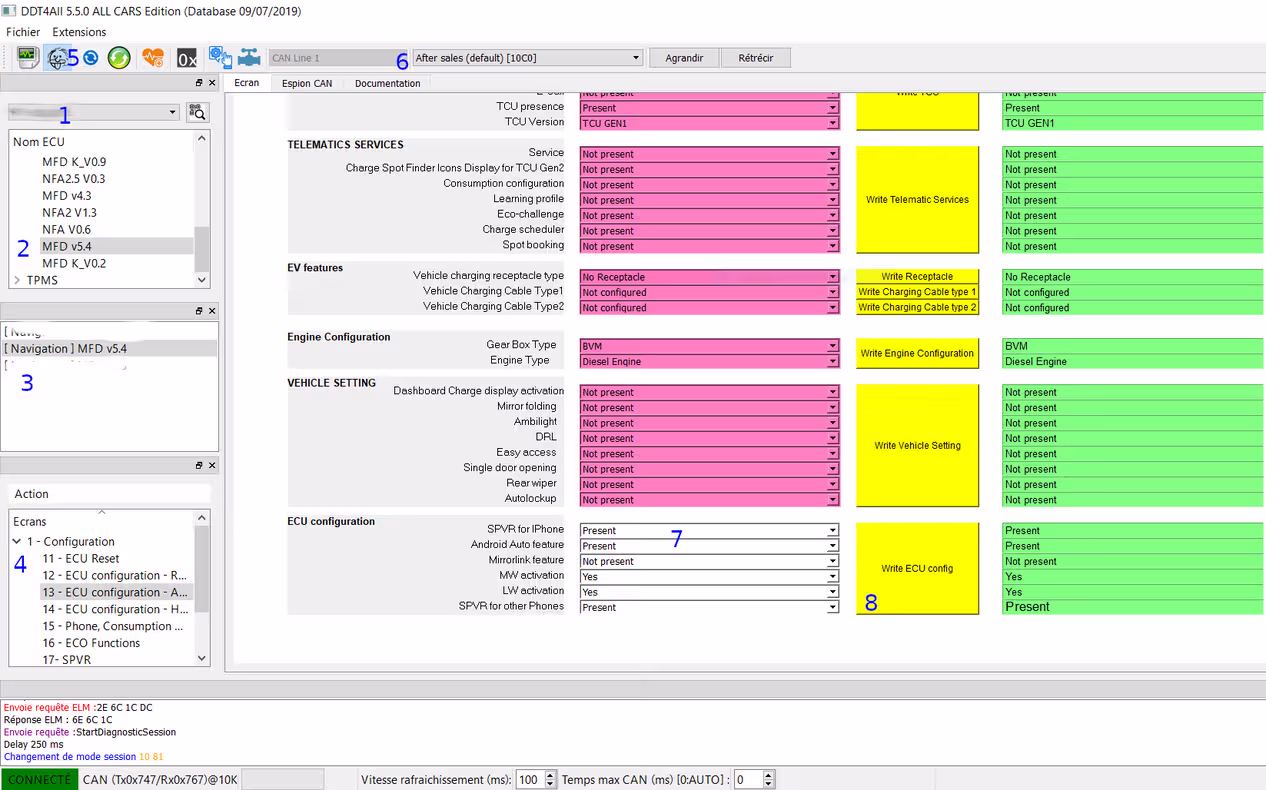This screenshot has width=1266, height=790.
Task: Open the 0x hex command tool
Action: [x=187, y=58]
